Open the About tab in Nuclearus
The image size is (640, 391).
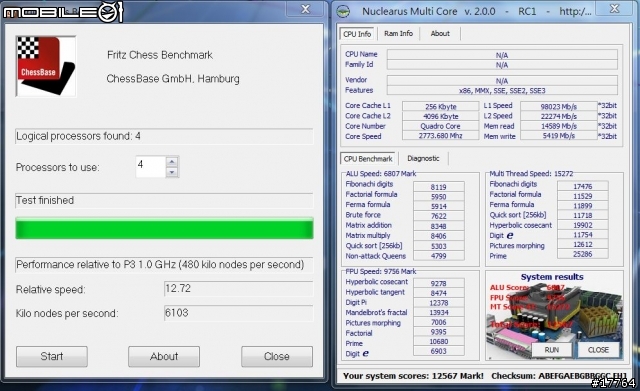440,33
